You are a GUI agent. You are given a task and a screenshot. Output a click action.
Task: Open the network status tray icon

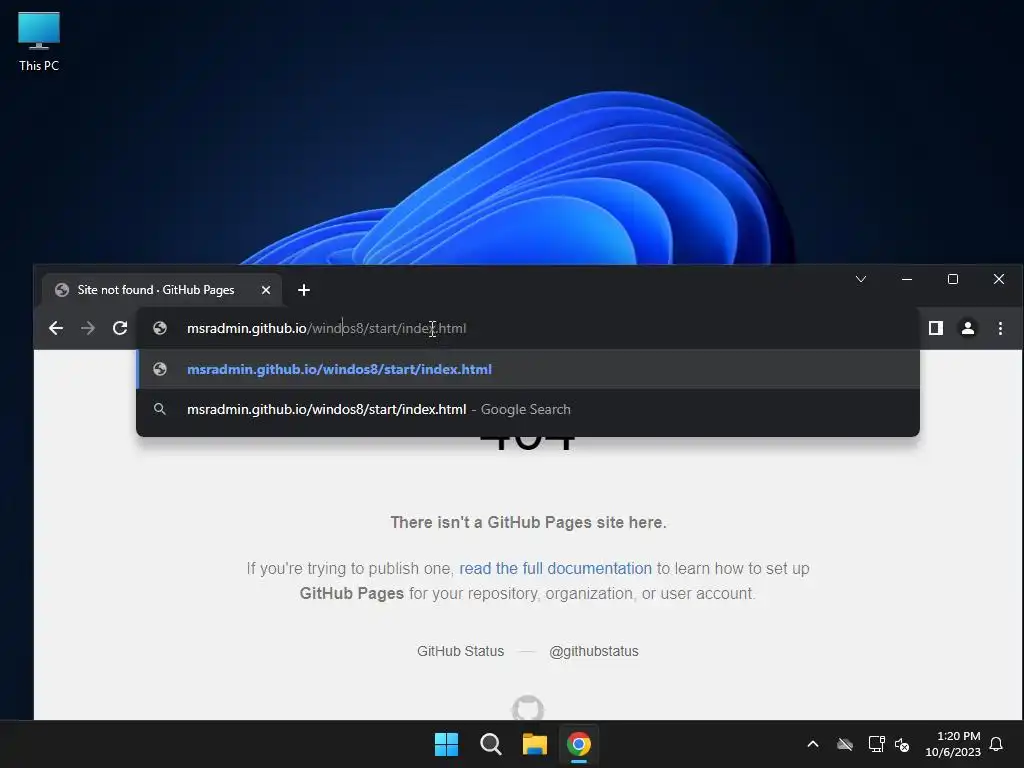(x=876, y=744)
